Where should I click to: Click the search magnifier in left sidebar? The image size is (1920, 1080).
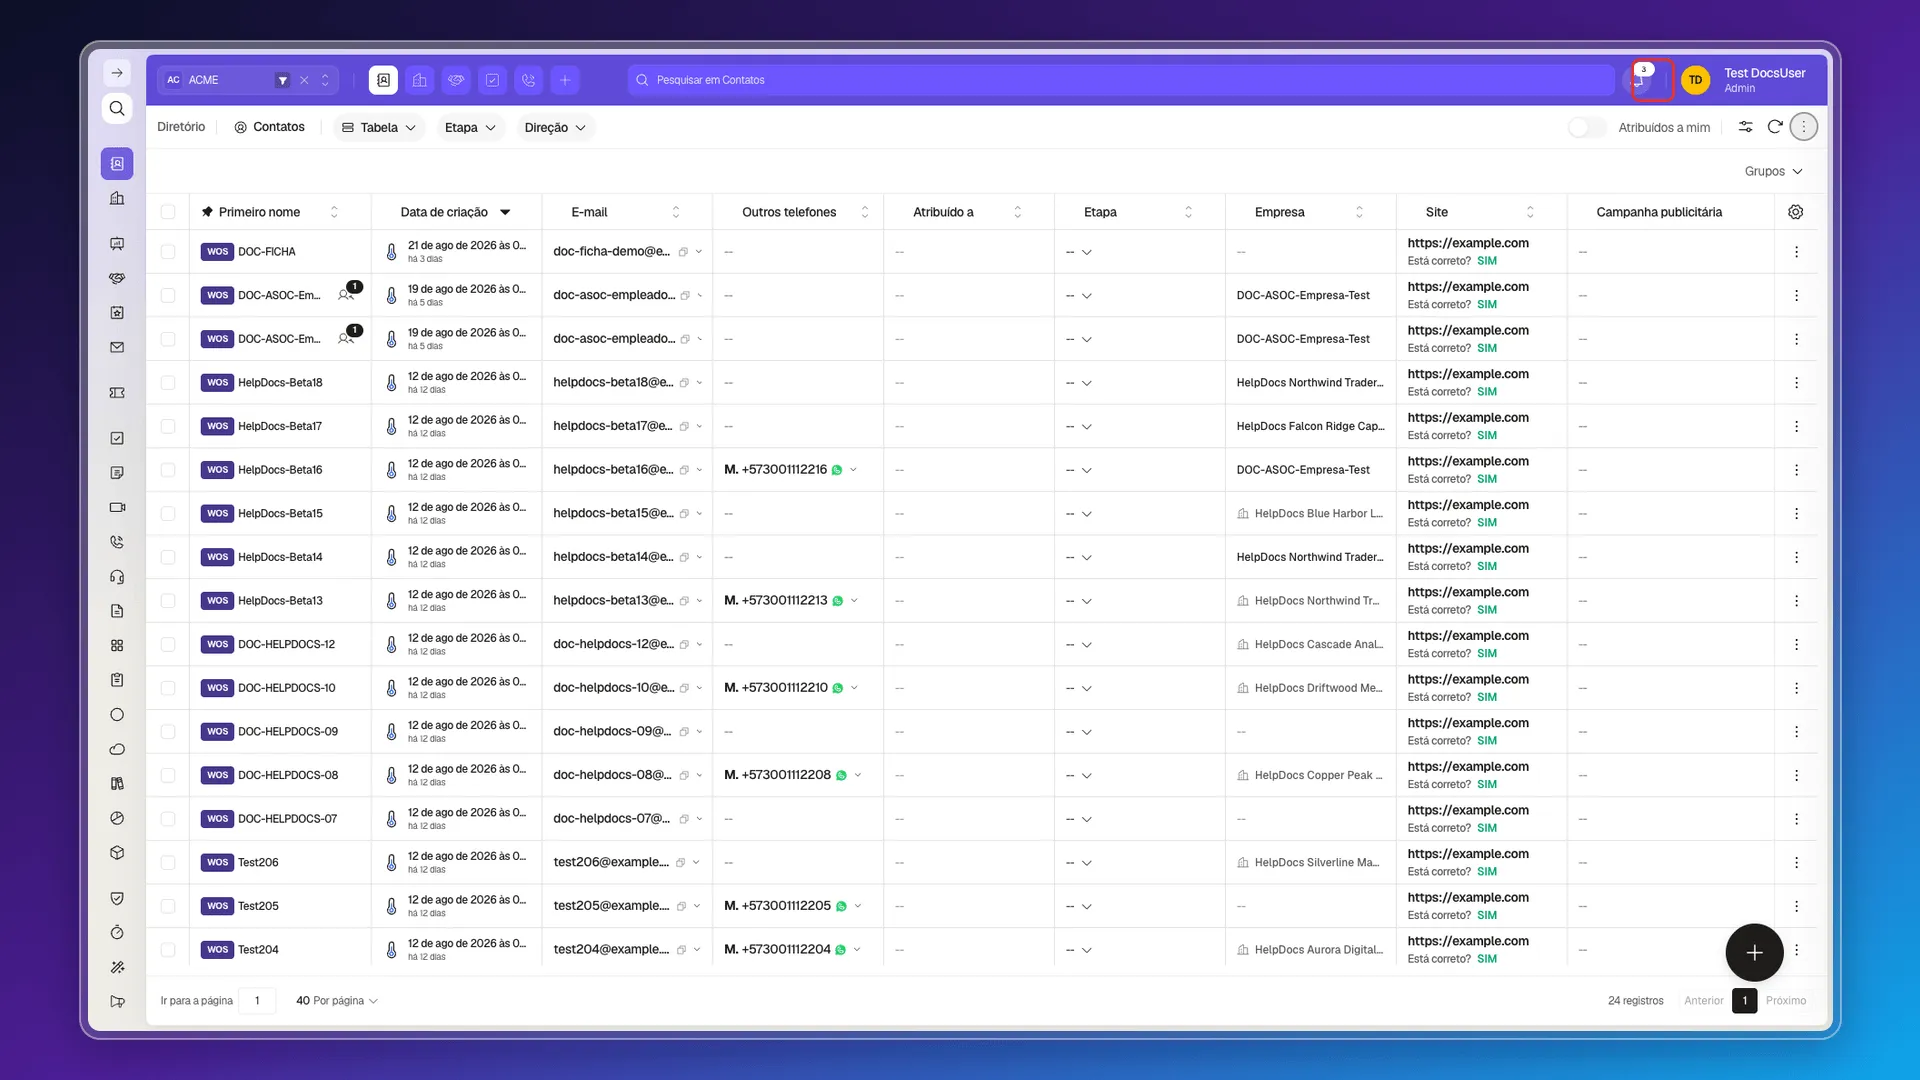coord(117,108)
